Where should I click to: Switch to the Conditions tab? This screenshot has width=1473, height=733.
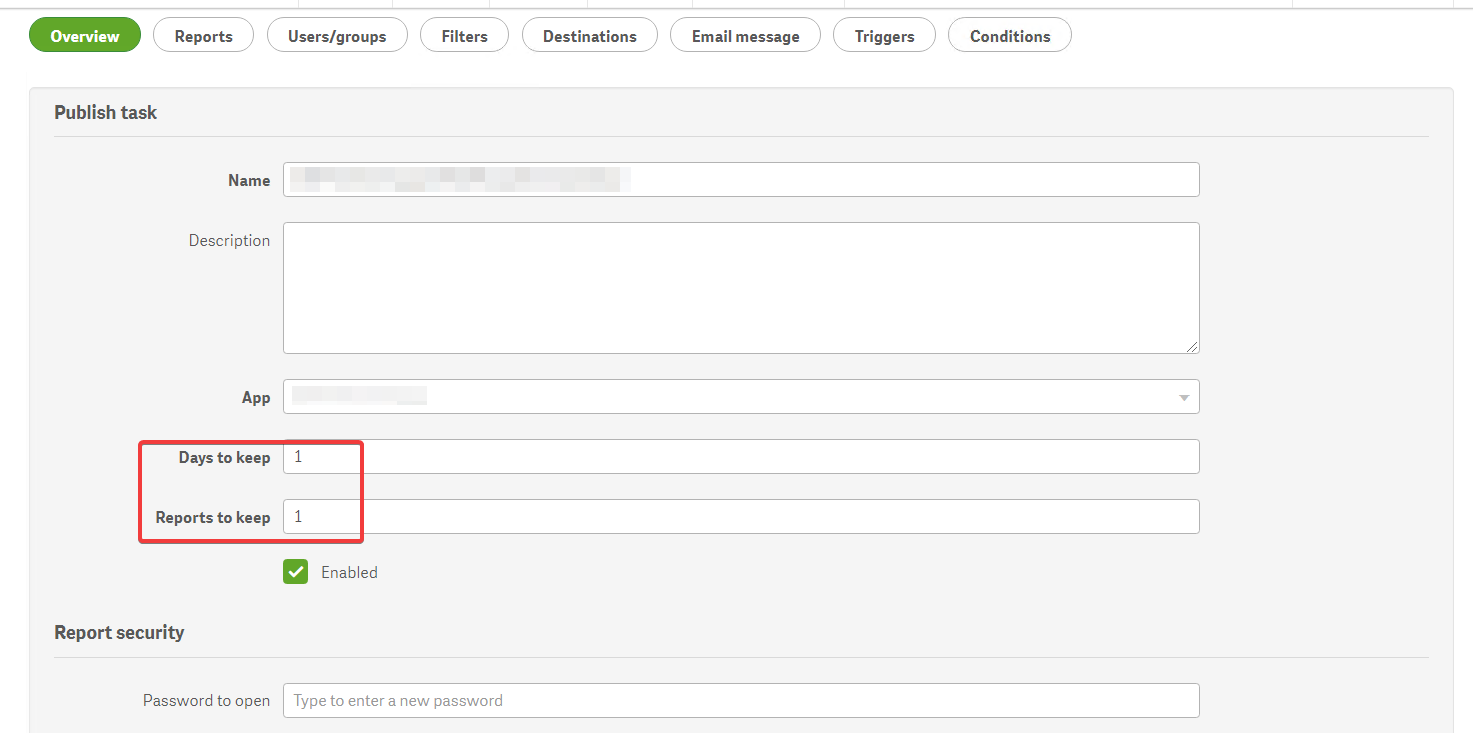pos(1009,35)
